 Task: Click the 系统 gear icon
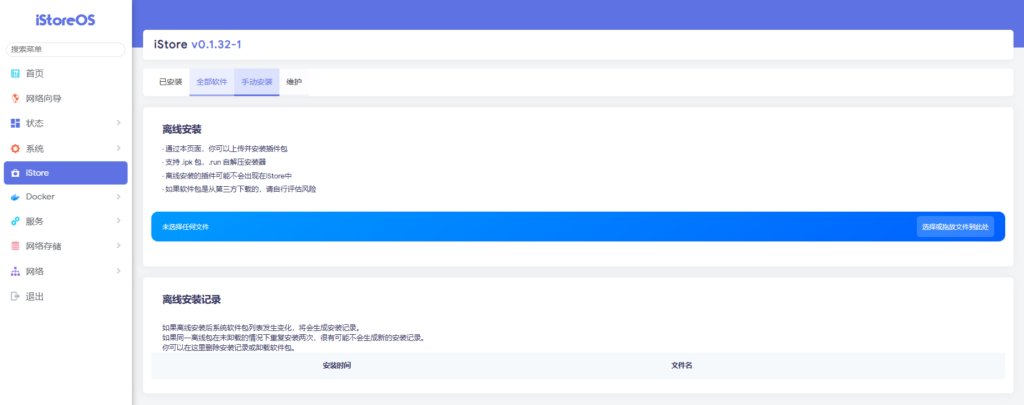click(x=16, y=148)
